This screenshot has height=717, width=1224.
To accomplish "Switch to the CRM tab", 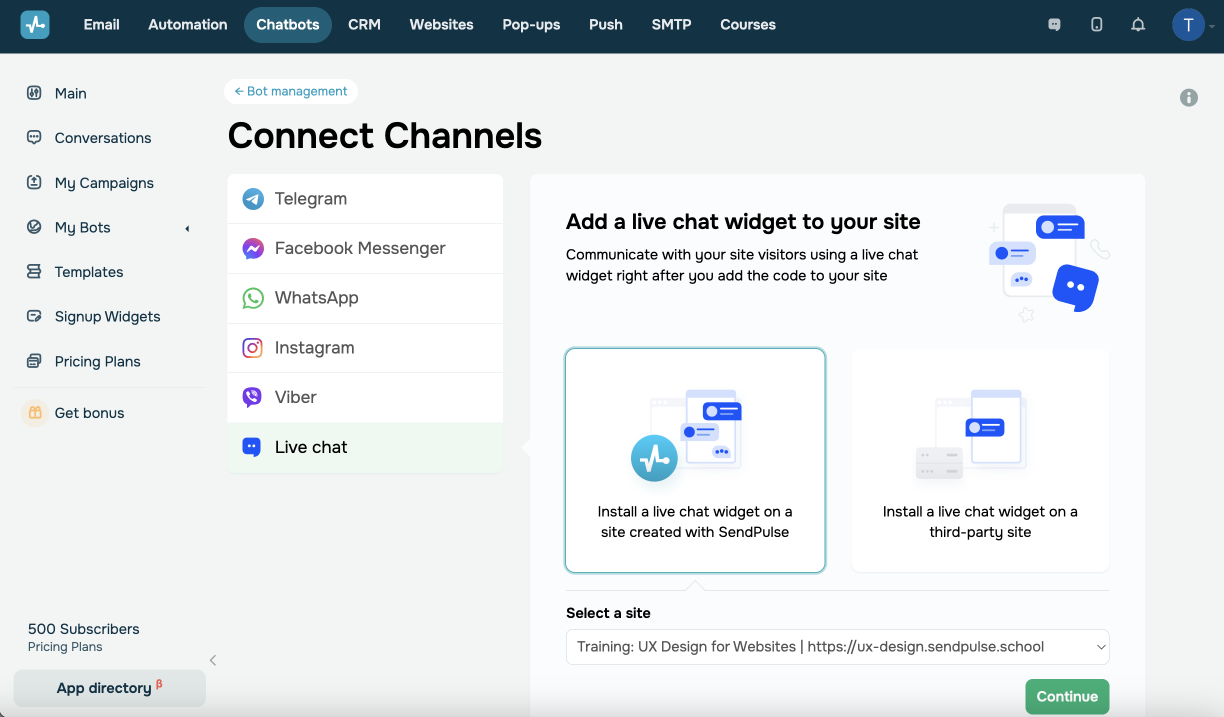I will (x=364, y=25).
